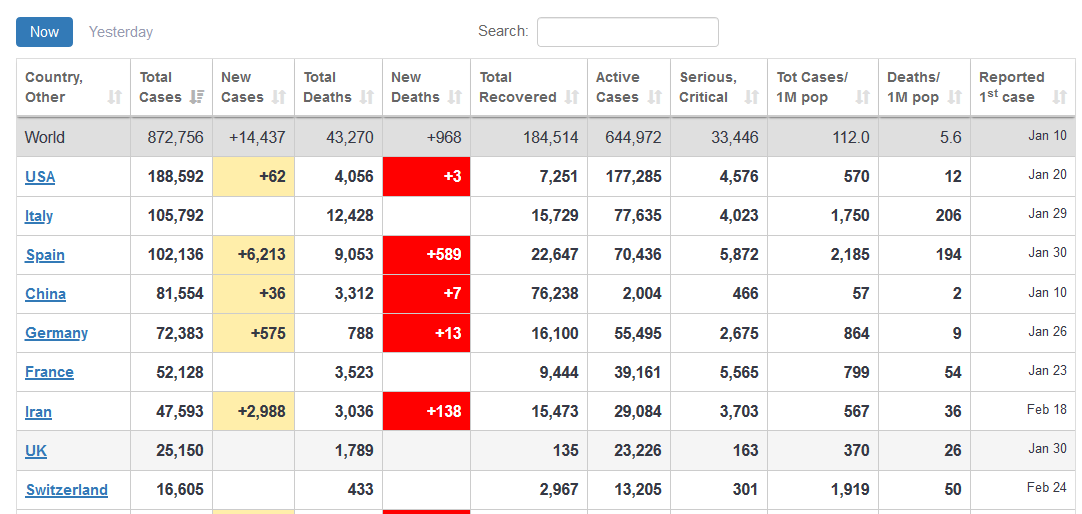Sort by the Country, Other column icon
The height and width of the screenshot is (514, 1082).
tap(114, 97)
